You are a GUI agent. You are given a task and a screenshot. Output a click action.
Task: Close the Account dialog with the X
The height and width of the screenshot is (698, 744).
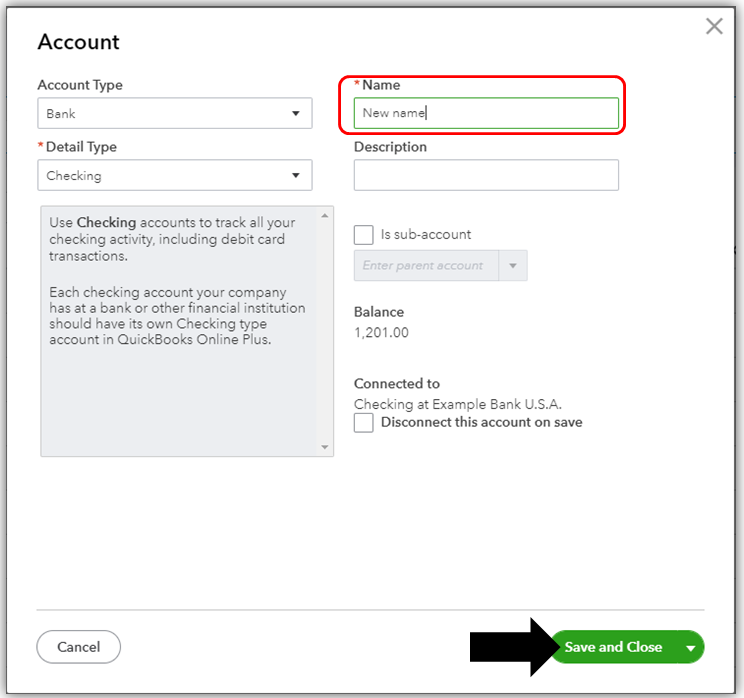coord(714,27)
